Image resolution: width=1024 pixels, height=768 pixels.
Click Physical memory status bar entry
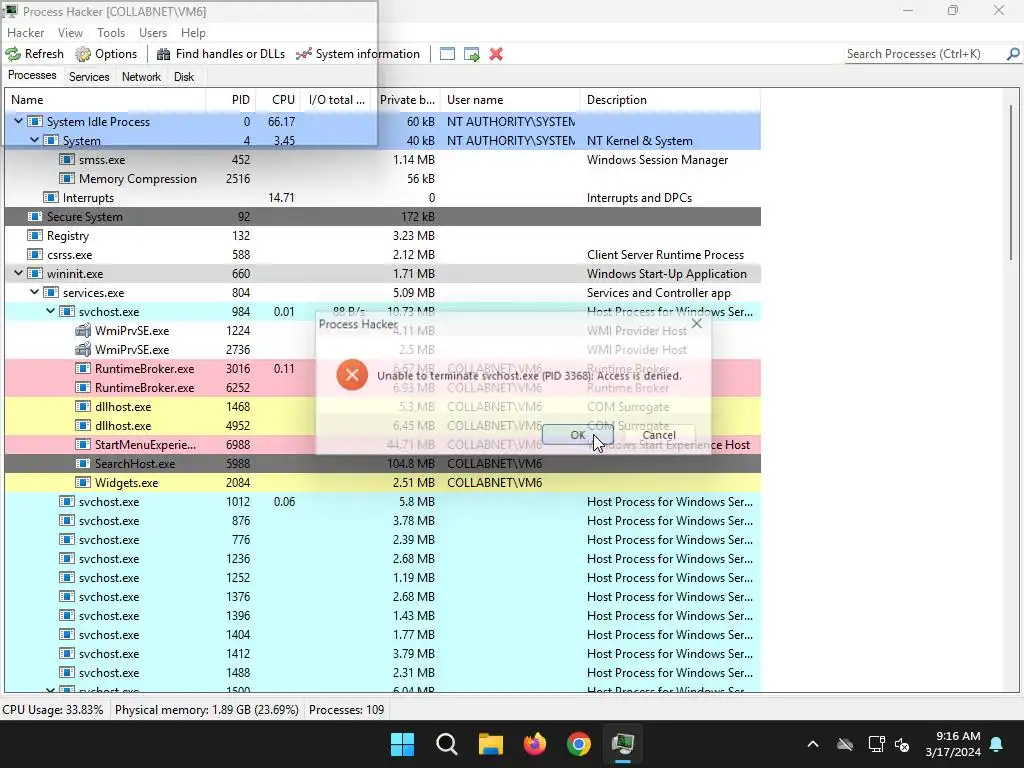coord(206,709)
